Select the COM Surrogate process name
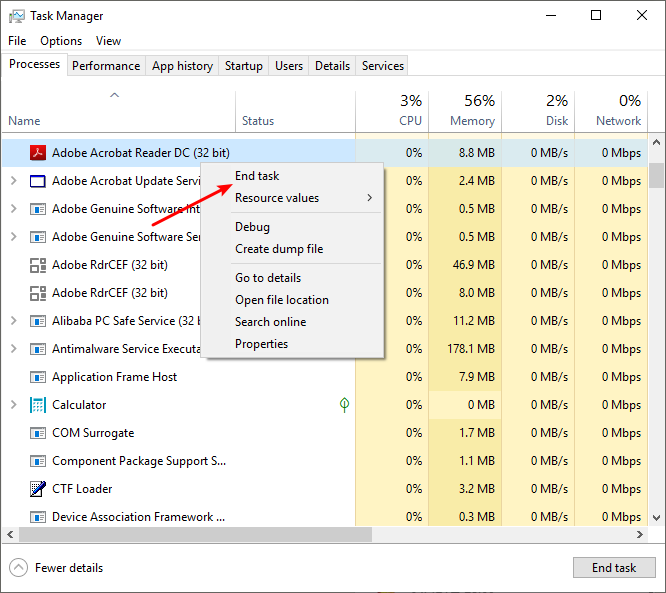The height and width of the screenshot is (593, 666). pyautogui.click(x=93, y=433)
